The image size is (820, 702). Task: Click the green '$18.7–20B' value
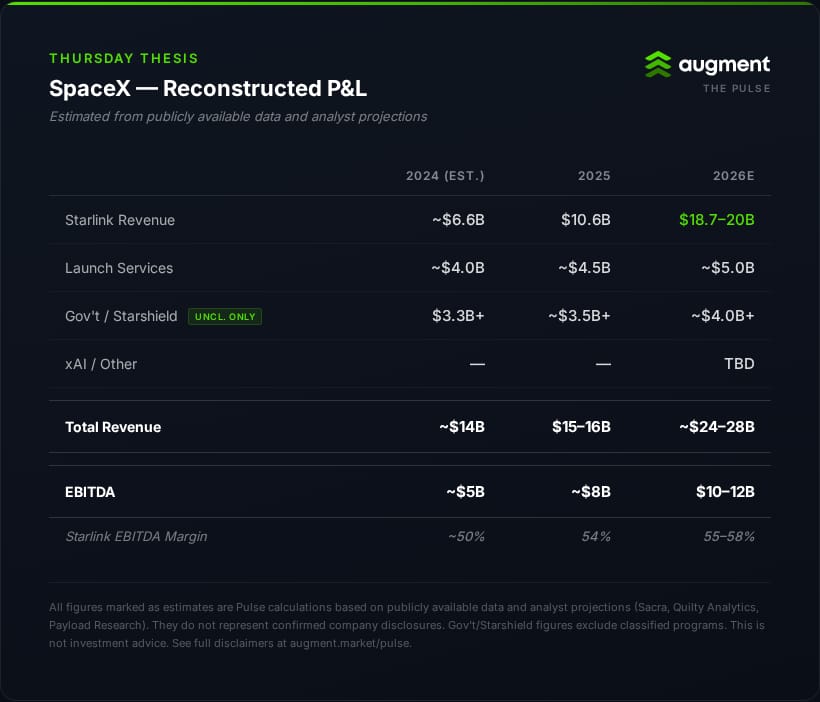pos(716,220)
